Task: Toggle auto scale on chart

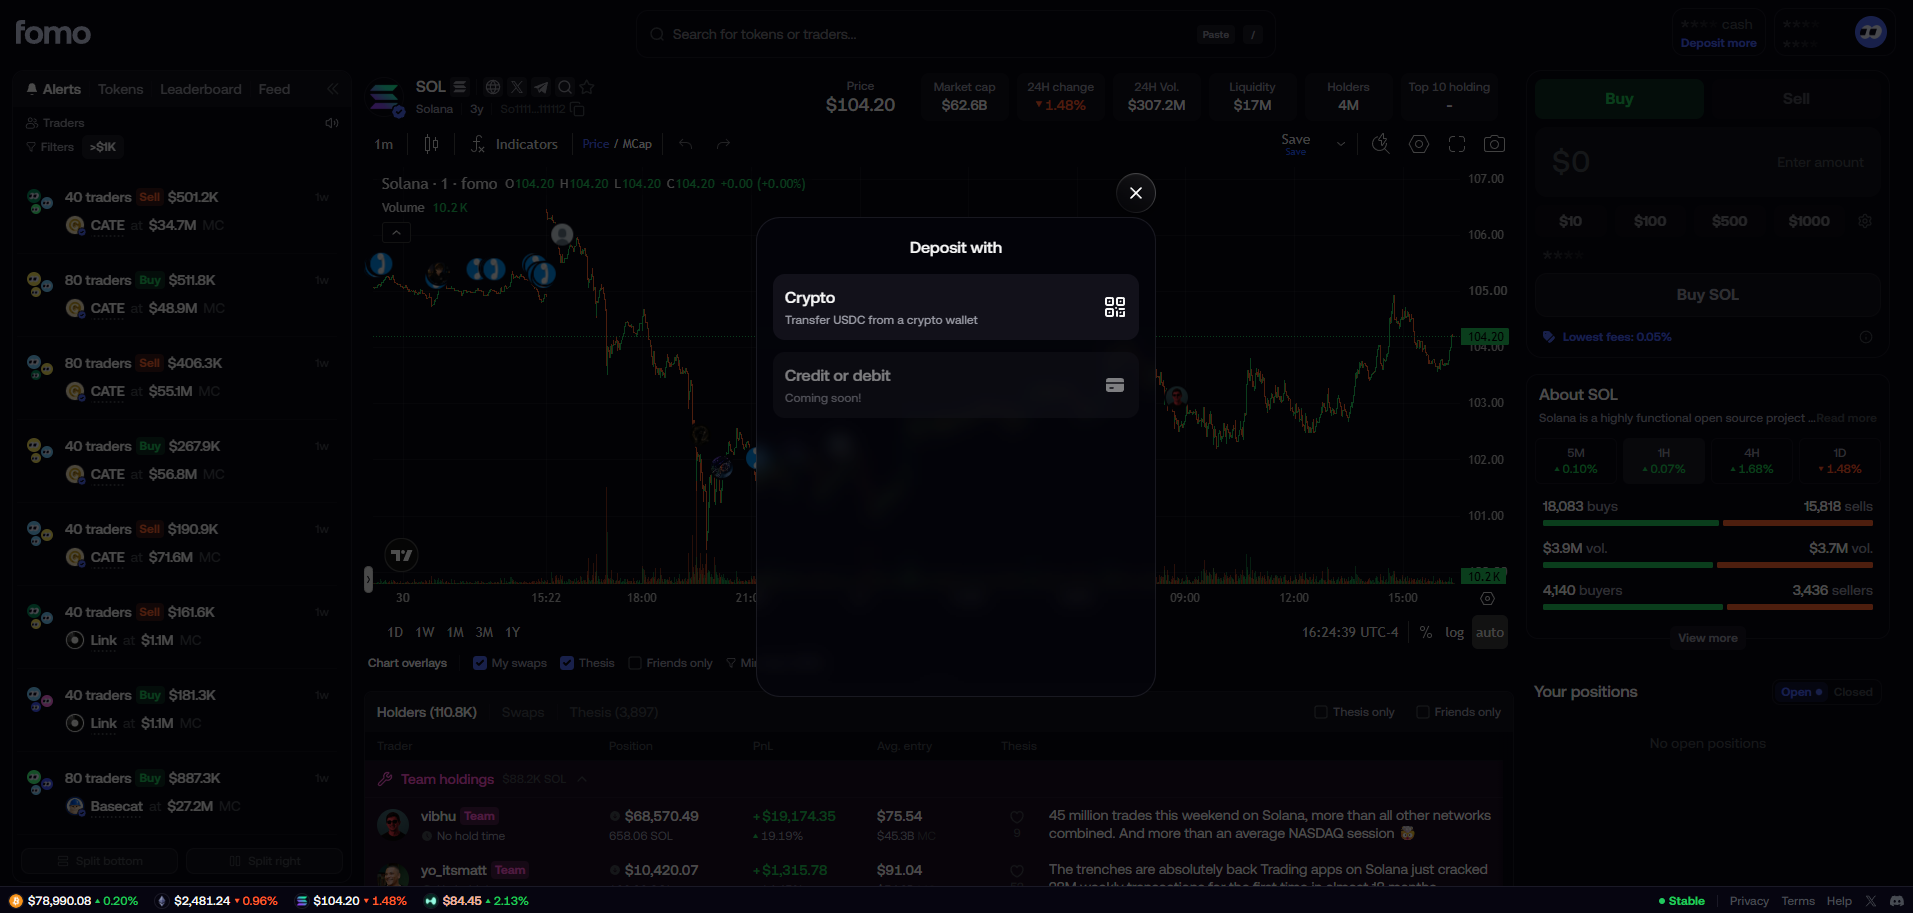Action: (x=1489, y=632)
